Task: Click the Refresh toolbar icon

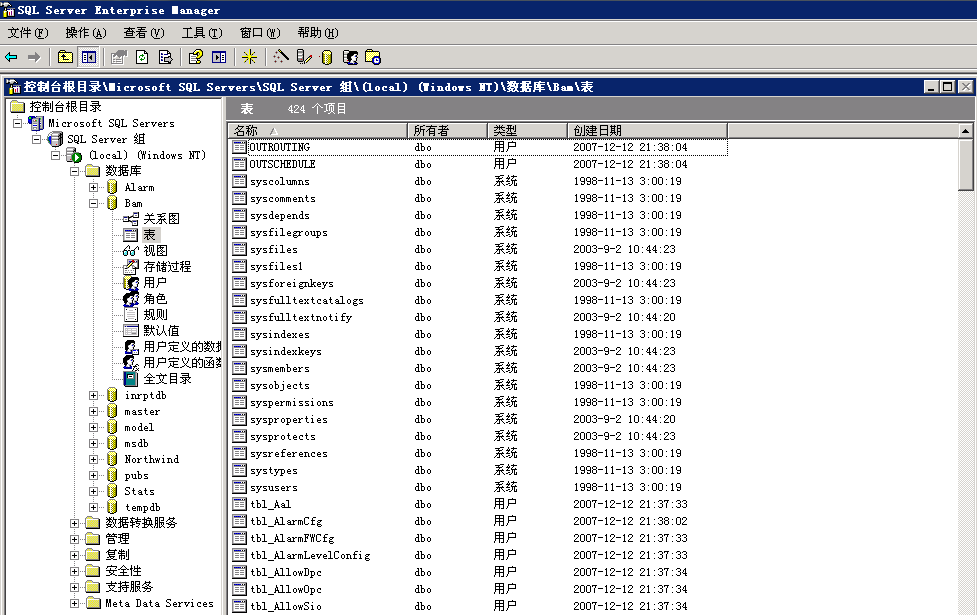Action: click(x=142, y=57)
